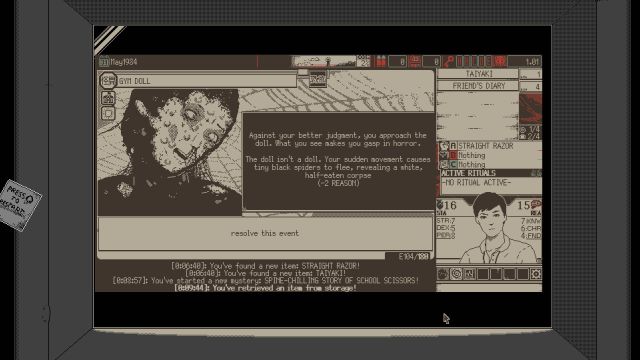The image size is (640, 360).
Task: Click the slot A weapon icon beside STRAIGHT RAZOR
Action: click(444, 146)
